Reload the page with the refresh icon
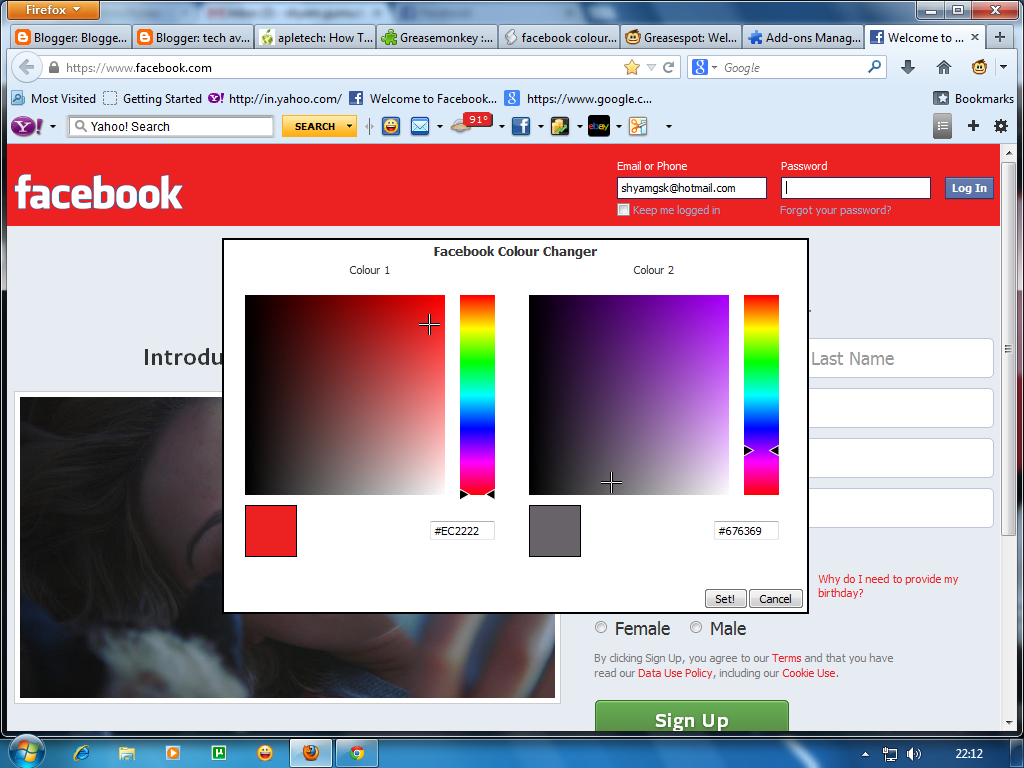Viewport: 1024px width, 768px height. [669, 67]
